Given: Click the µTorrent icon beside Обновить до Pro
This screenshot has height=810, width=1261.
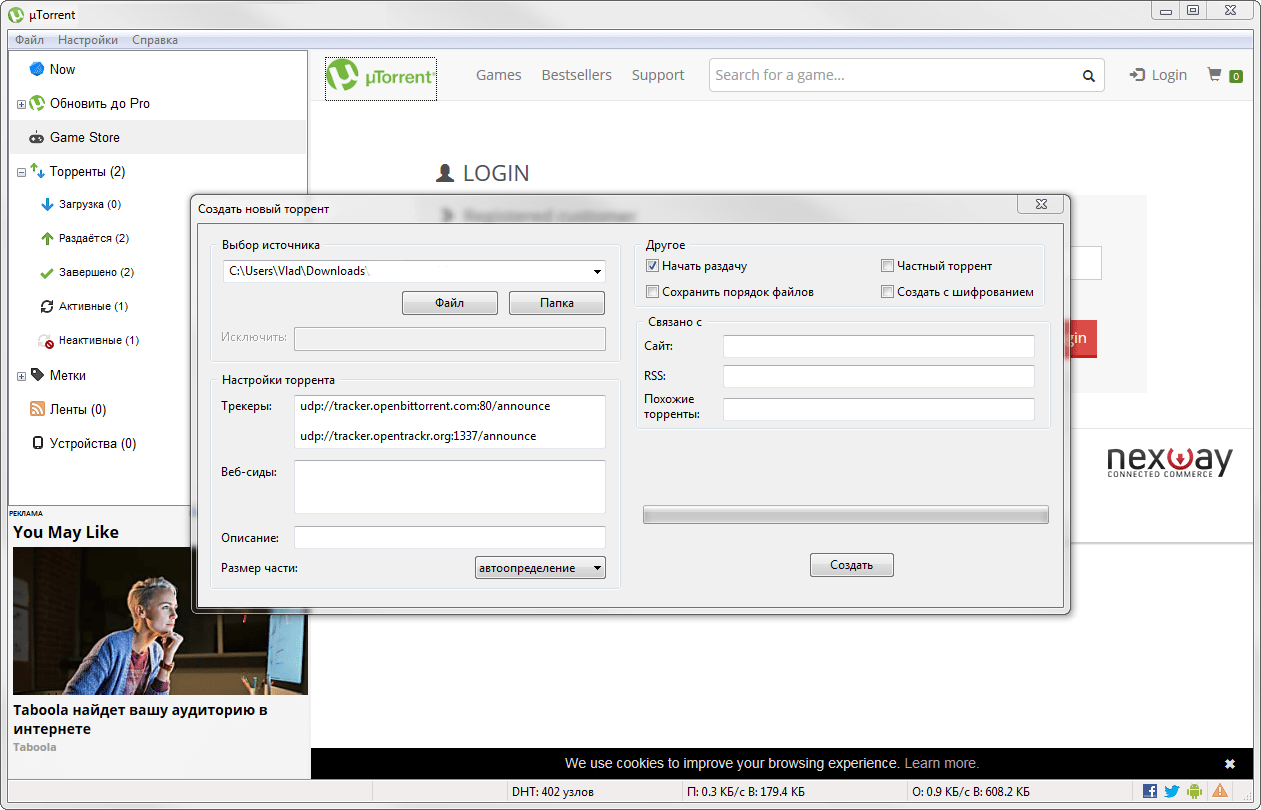Looking at the screenshot, I should (37, 103).
